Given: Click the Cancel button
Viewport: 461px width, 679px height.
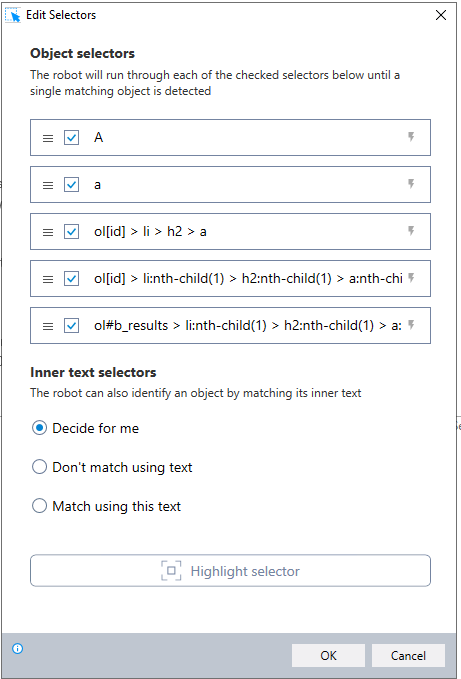Looking at the screenshot, I should (x=408, y=656).
